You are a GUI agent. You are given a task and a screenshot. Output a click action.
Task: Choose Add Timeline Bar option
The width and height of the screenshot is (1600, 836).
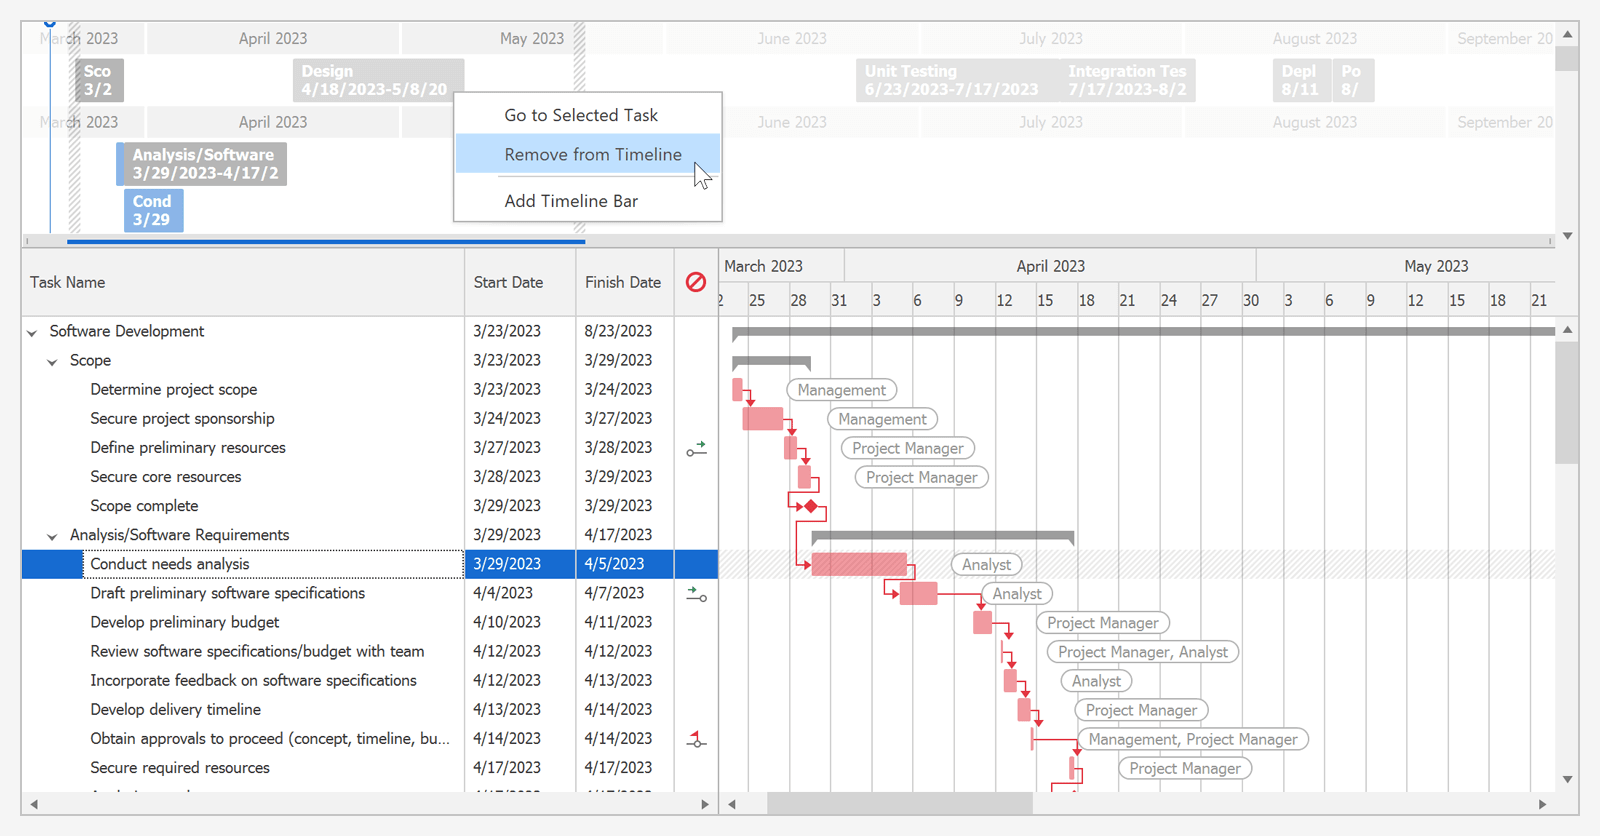(x=571, y=201)
